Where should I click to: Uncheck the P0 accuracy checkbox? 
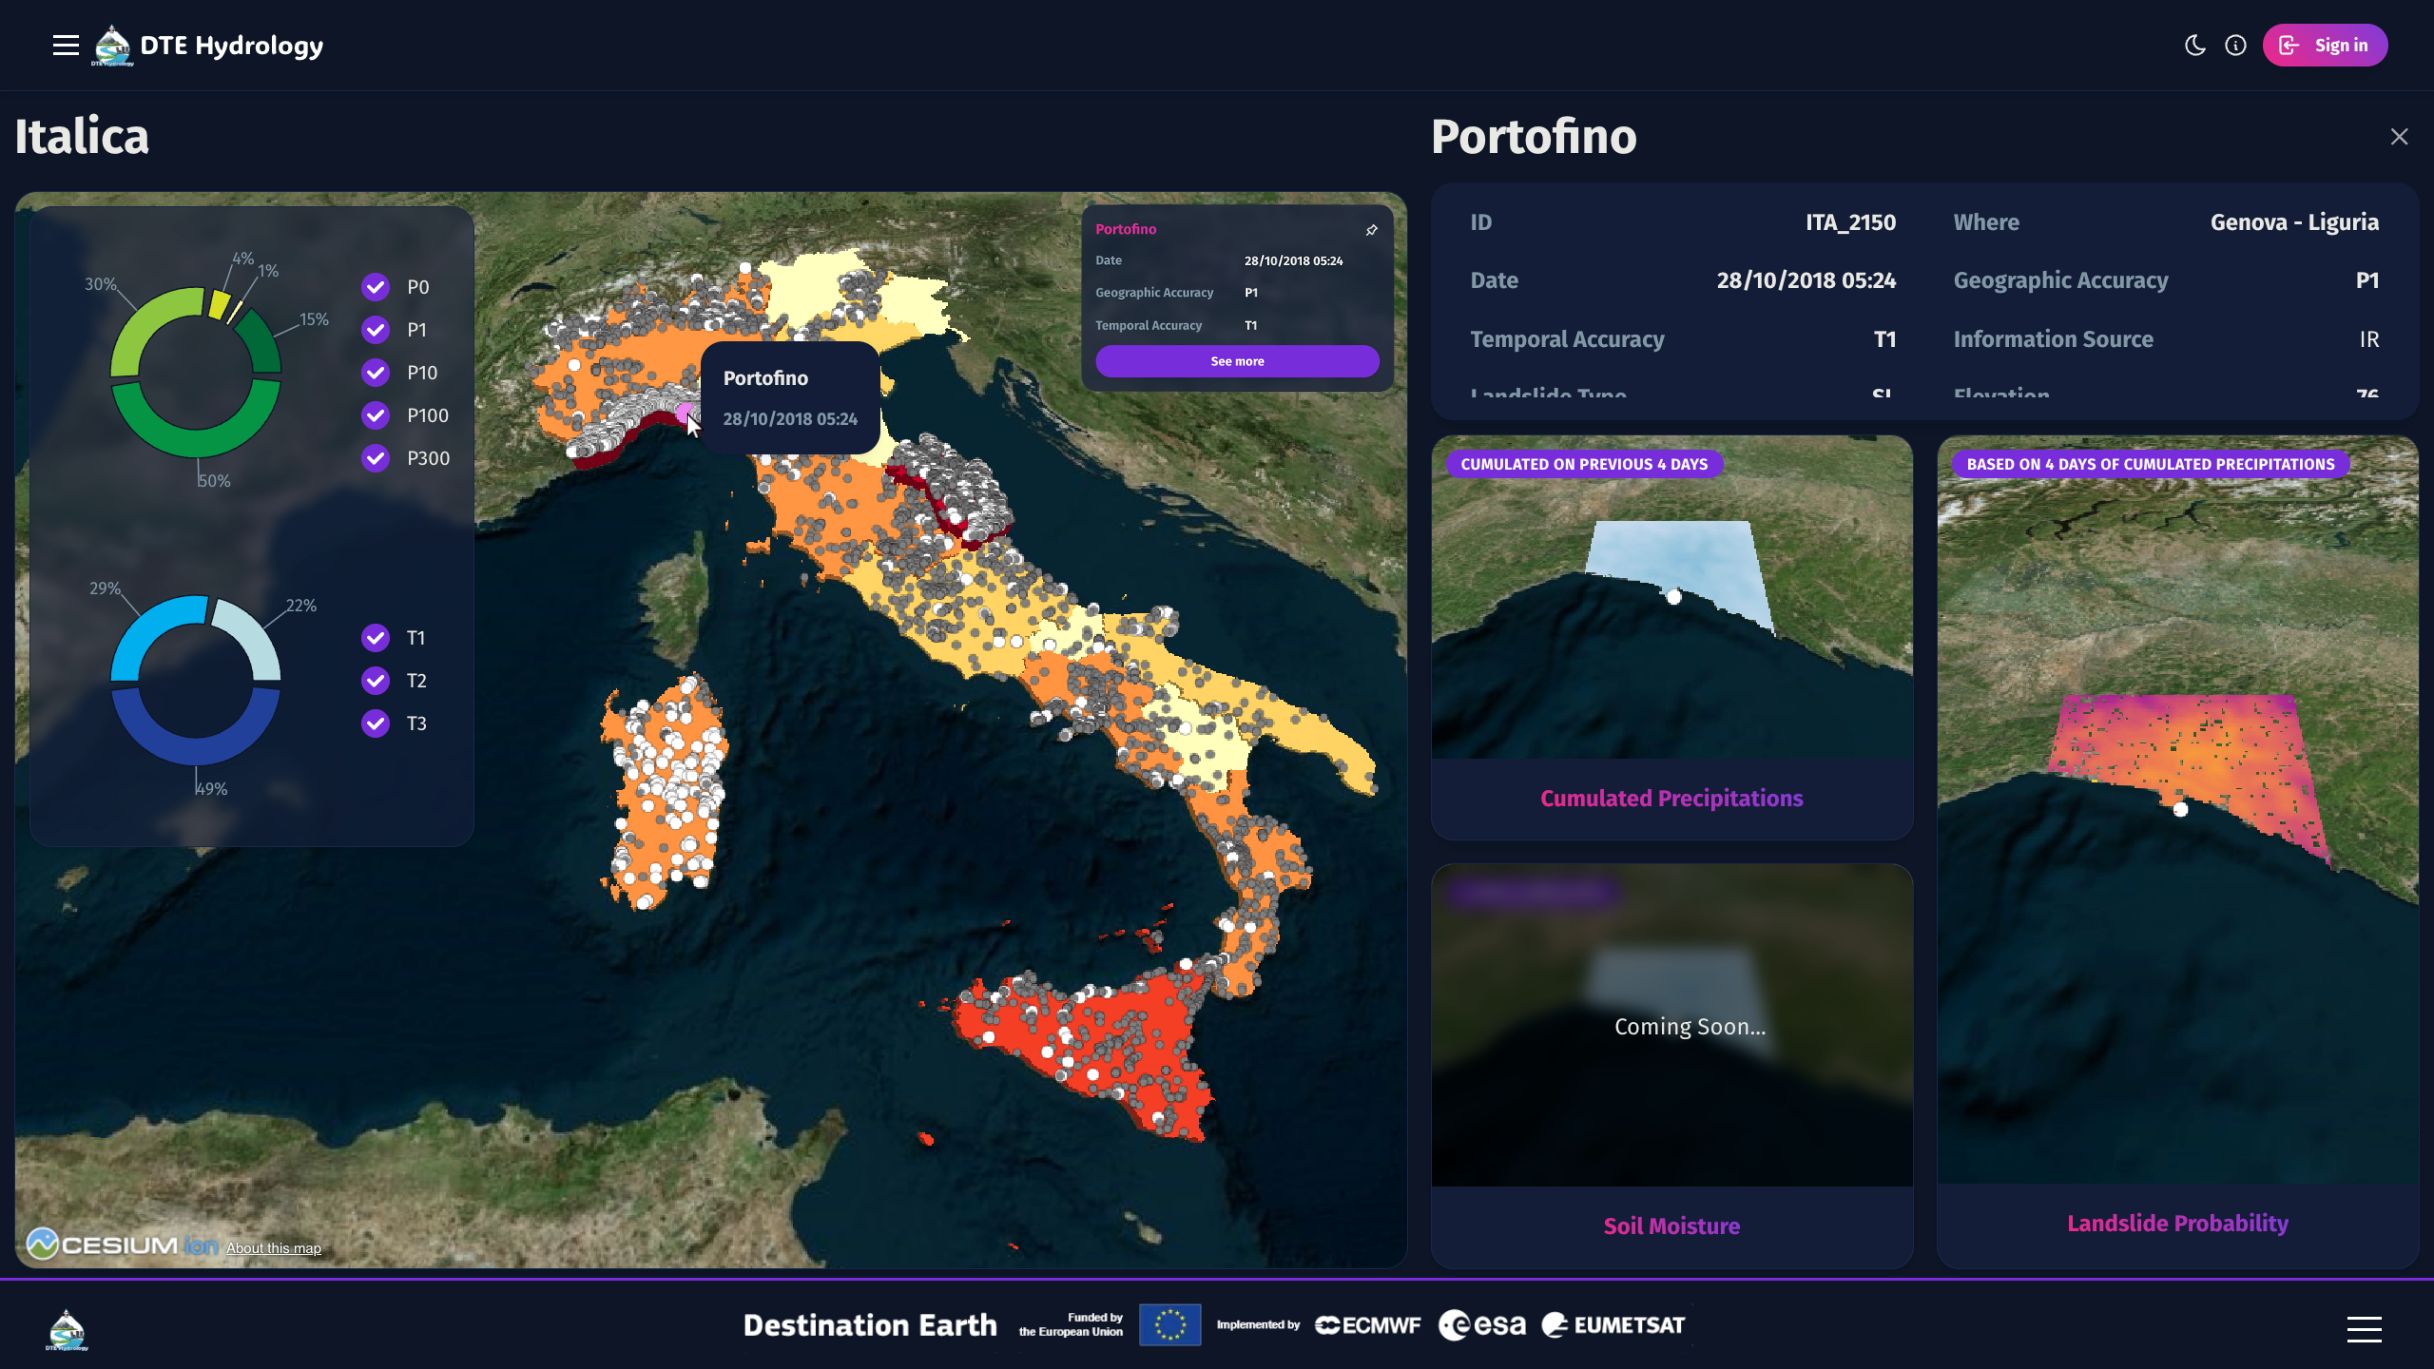click(375, 288)
